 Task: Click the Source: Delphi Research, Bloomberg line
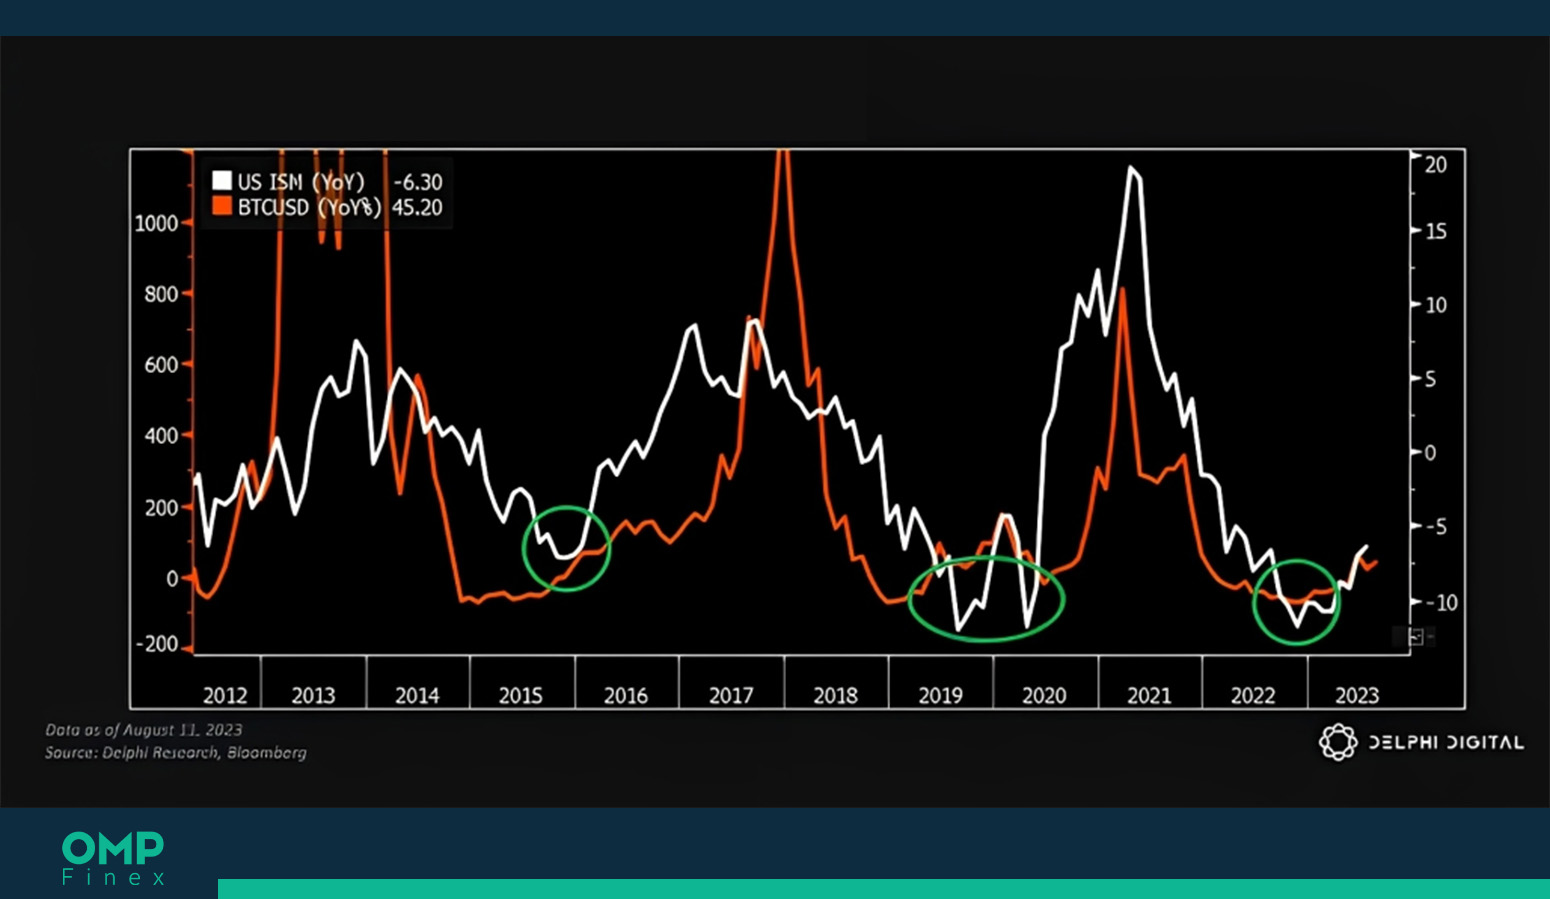(176, 752)
